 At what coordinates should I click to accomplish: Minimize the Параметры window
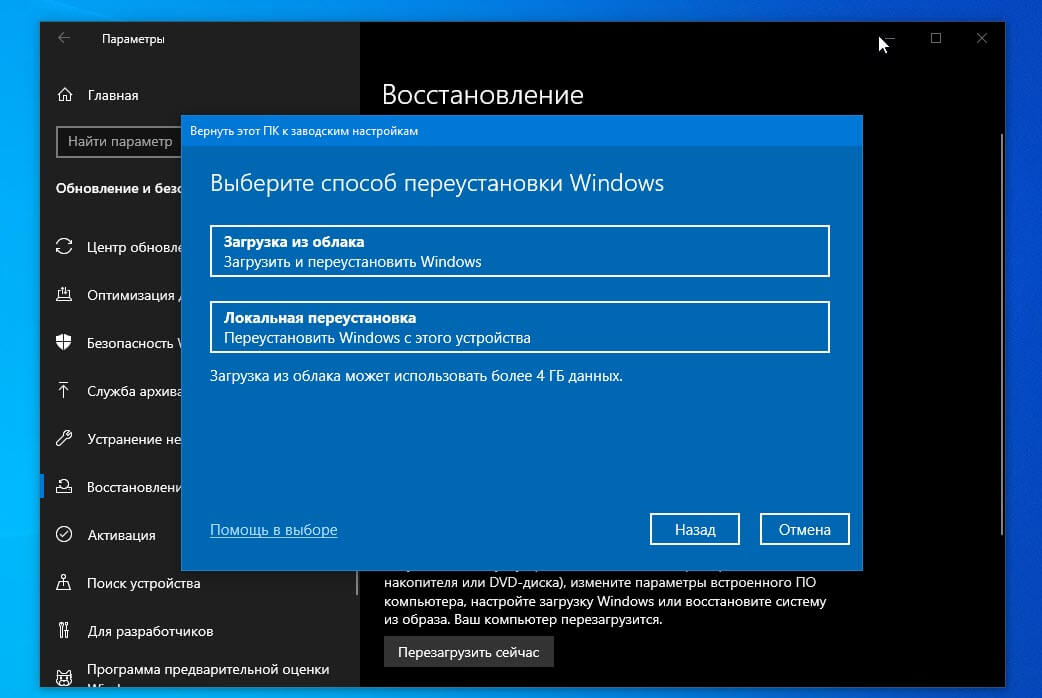(x=890, y=39)
